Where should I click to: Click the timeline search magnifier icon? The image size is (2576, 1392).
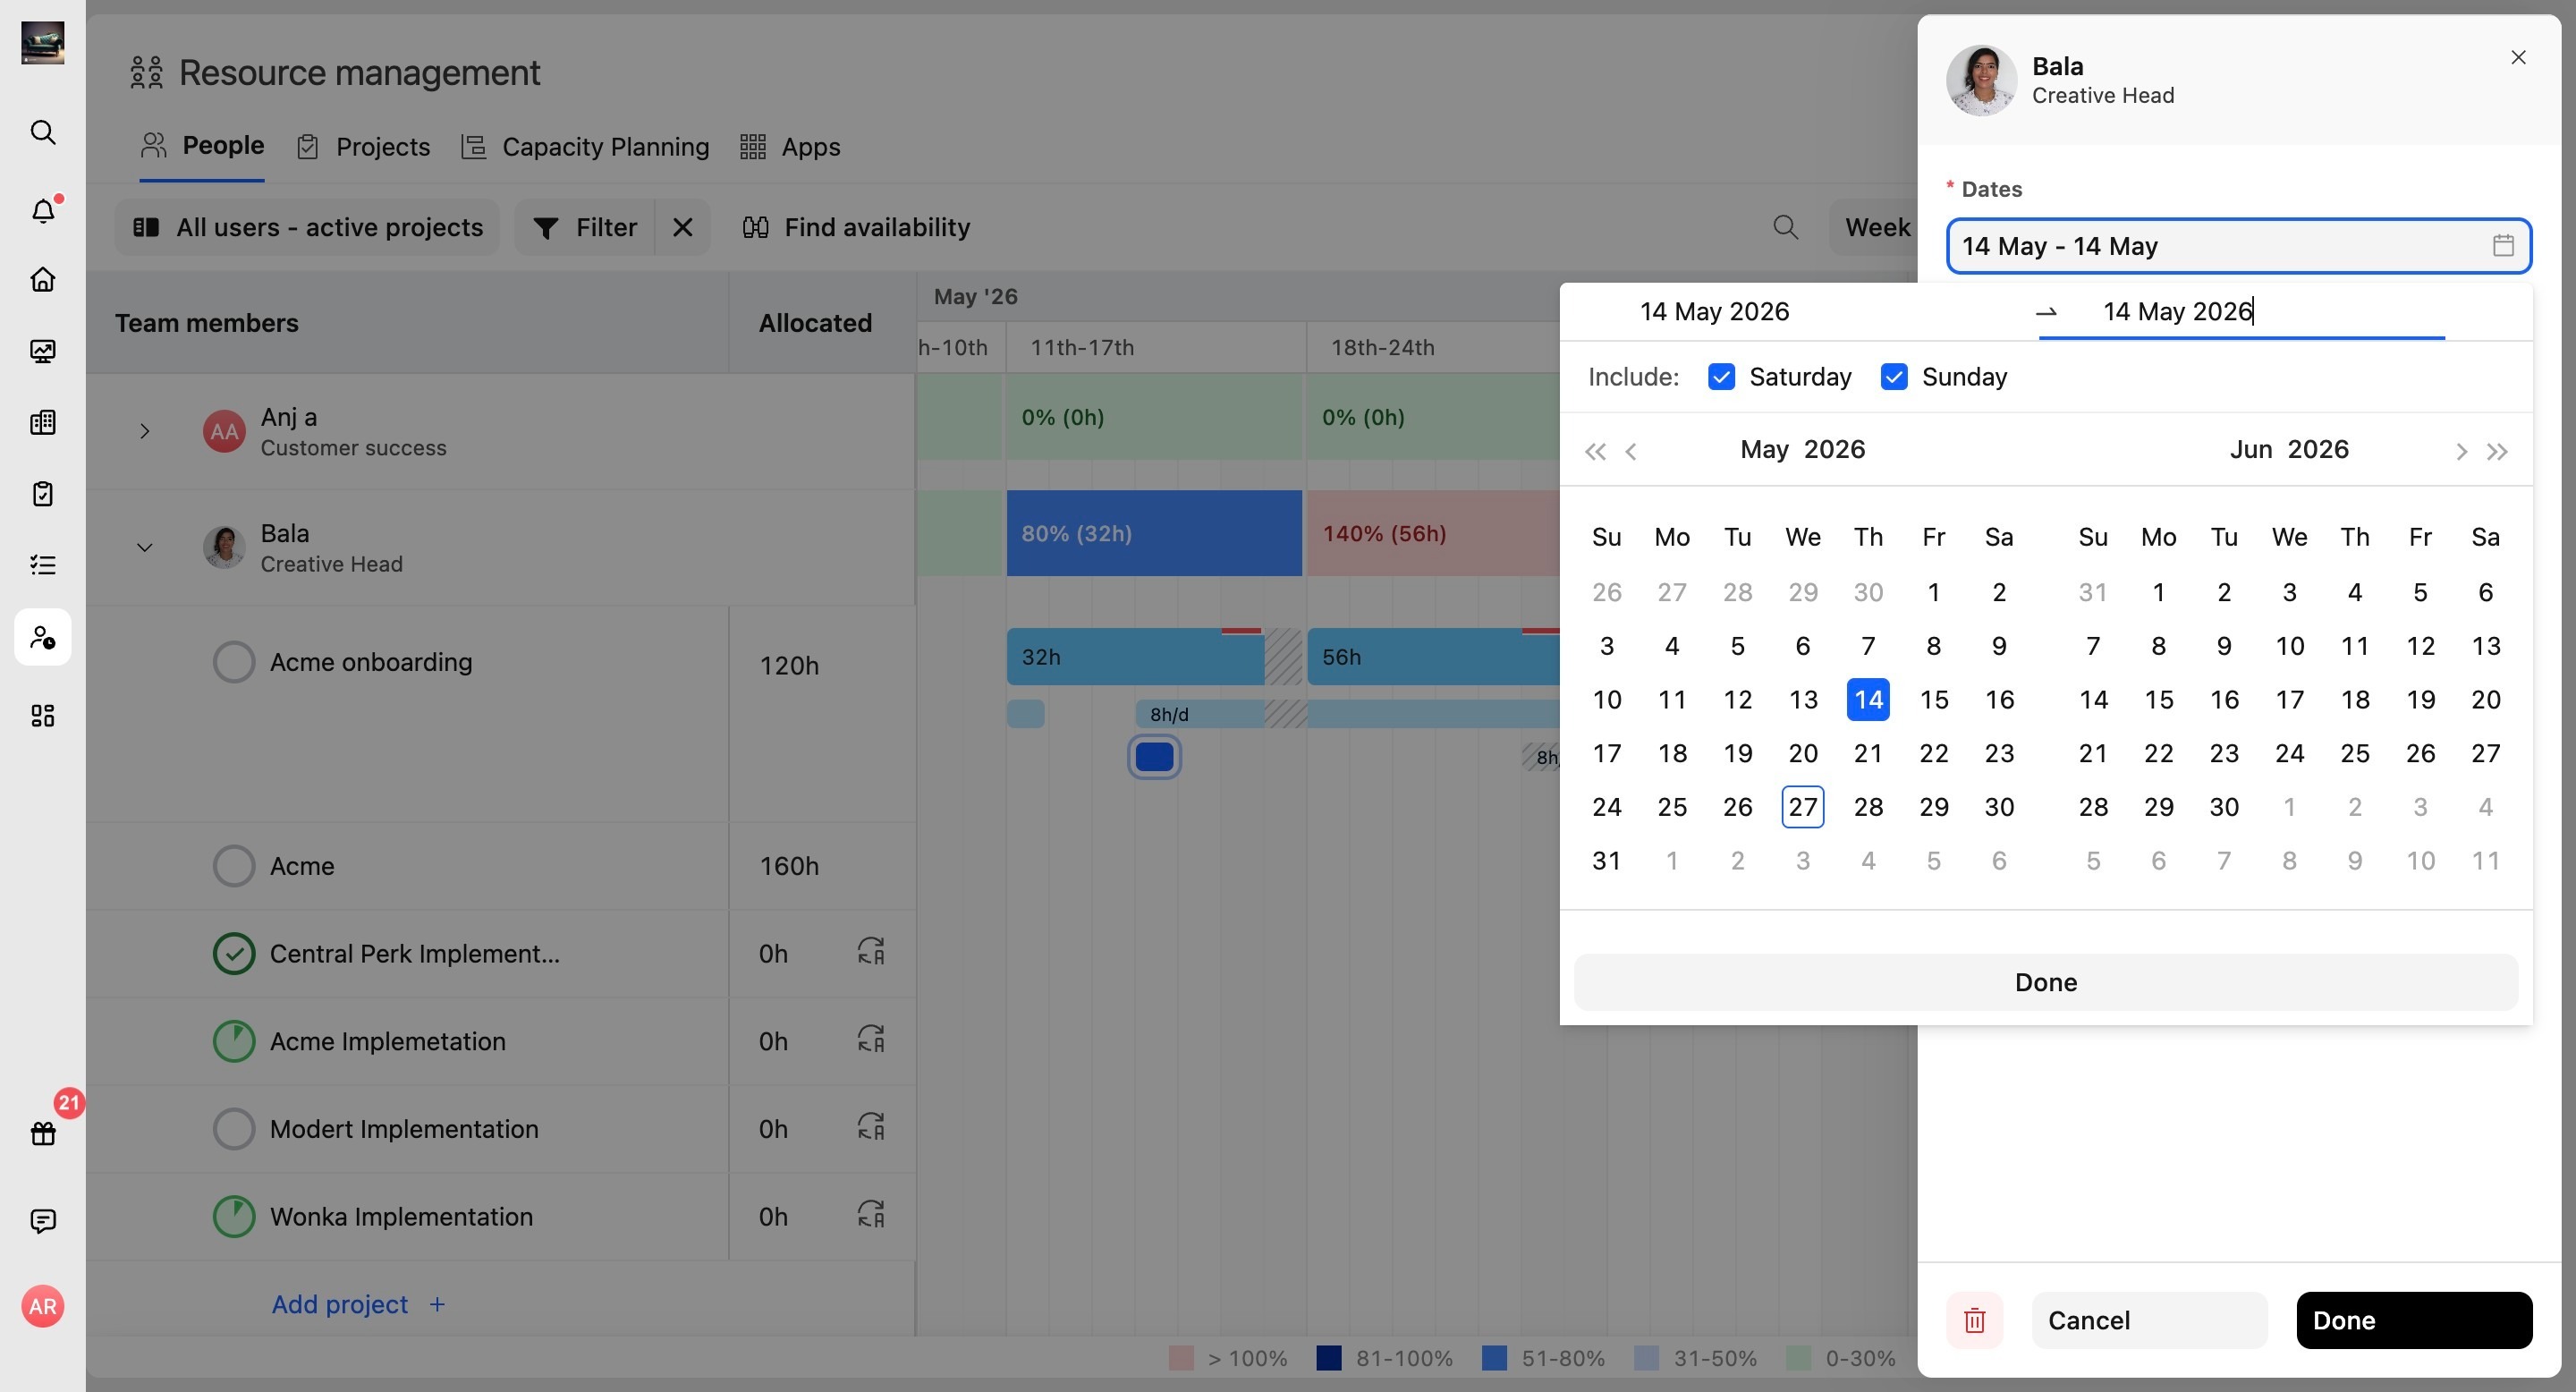[1785, 228]
